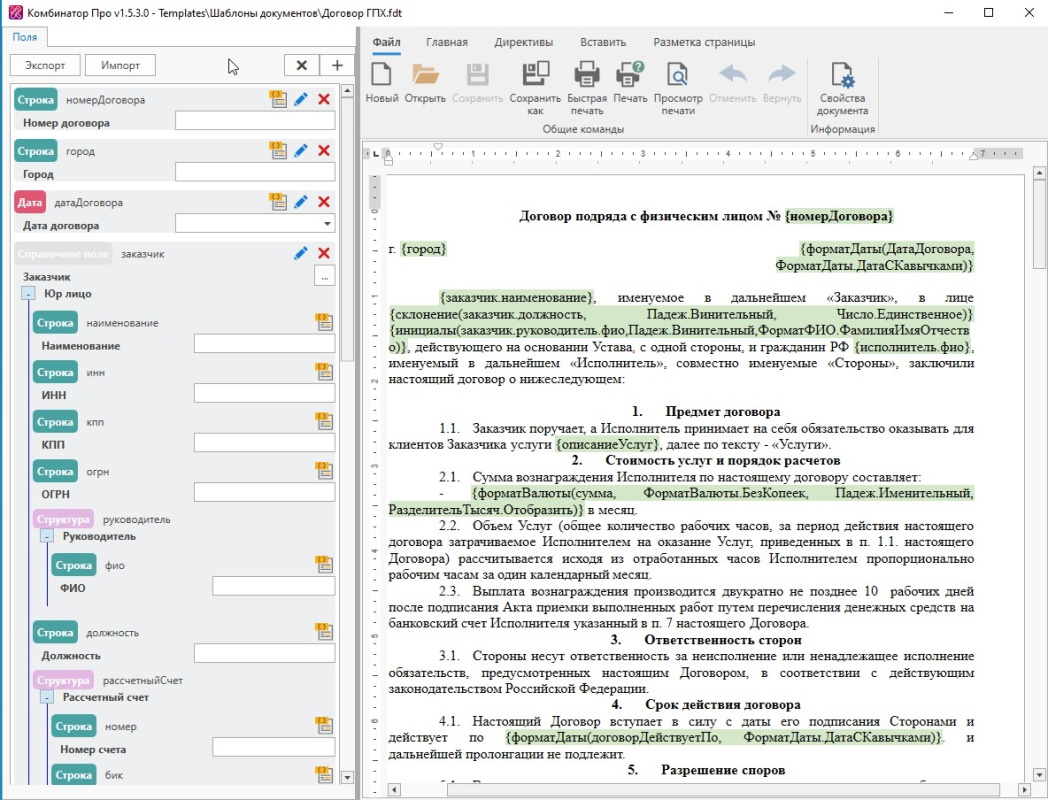Collapse the Рассчетный счет node
Screen dimensions: 1048x800
point(47,697)
